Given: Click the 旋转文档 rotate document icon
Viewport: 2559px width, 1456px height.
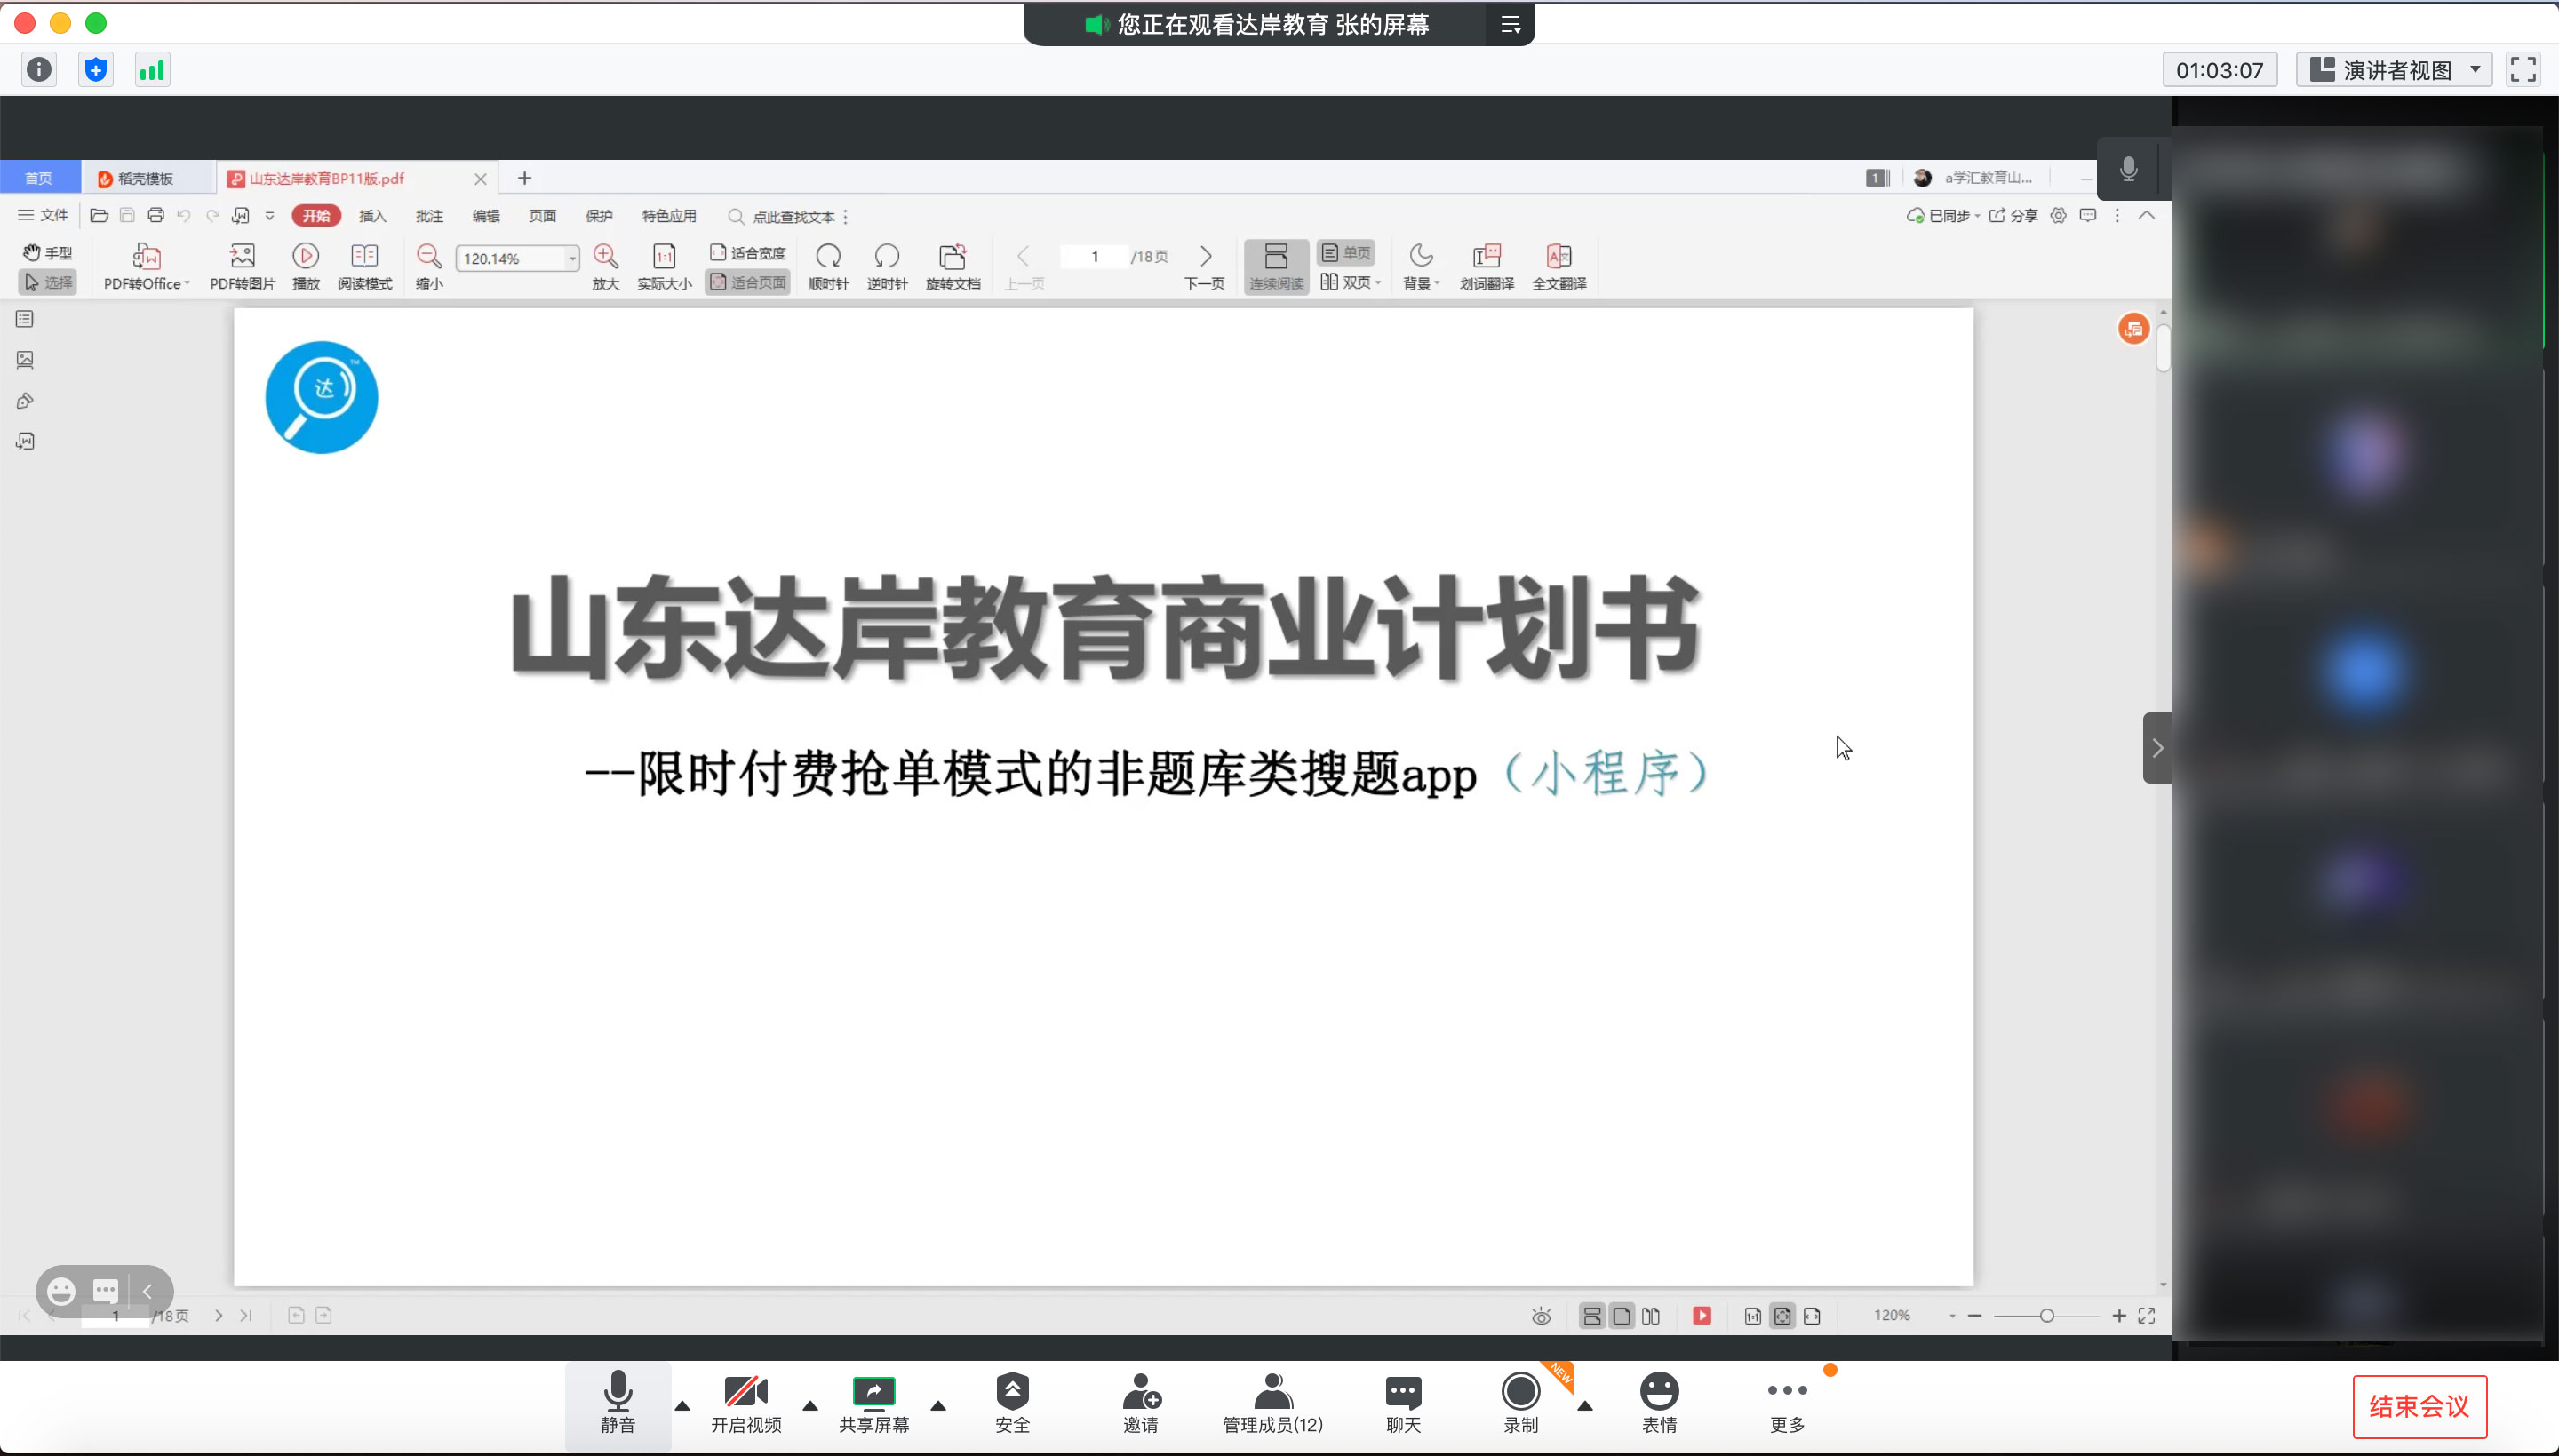Looking at the screenshot, I should pos(952,257).
